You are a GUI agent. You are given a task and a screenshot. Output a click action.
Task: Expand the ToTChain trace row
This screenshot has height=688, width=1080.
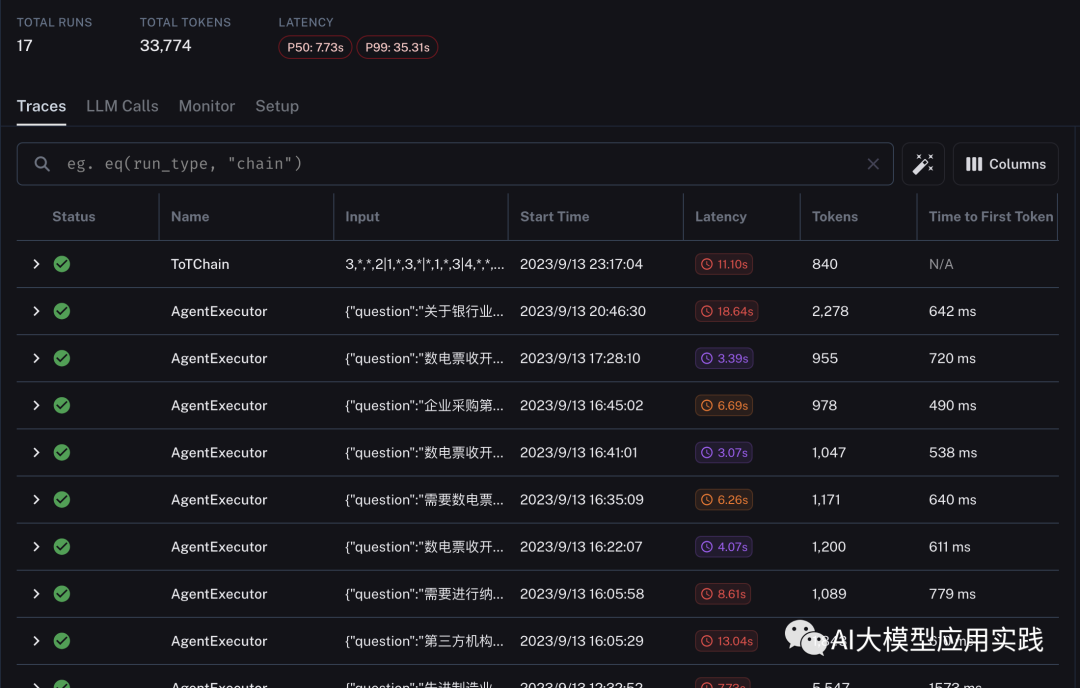[36, 264]
